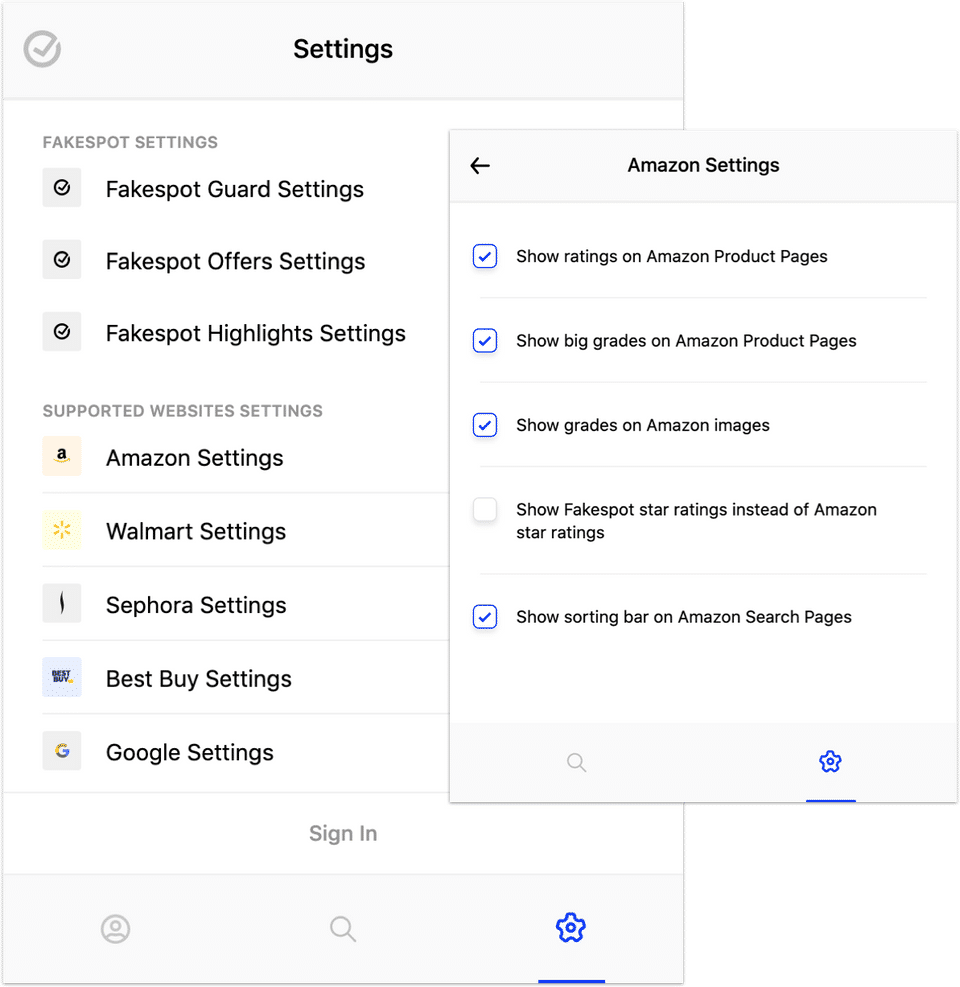Open the search tab in Settings bottom bar
960x987 pixels.
click(x=342, y=928)
